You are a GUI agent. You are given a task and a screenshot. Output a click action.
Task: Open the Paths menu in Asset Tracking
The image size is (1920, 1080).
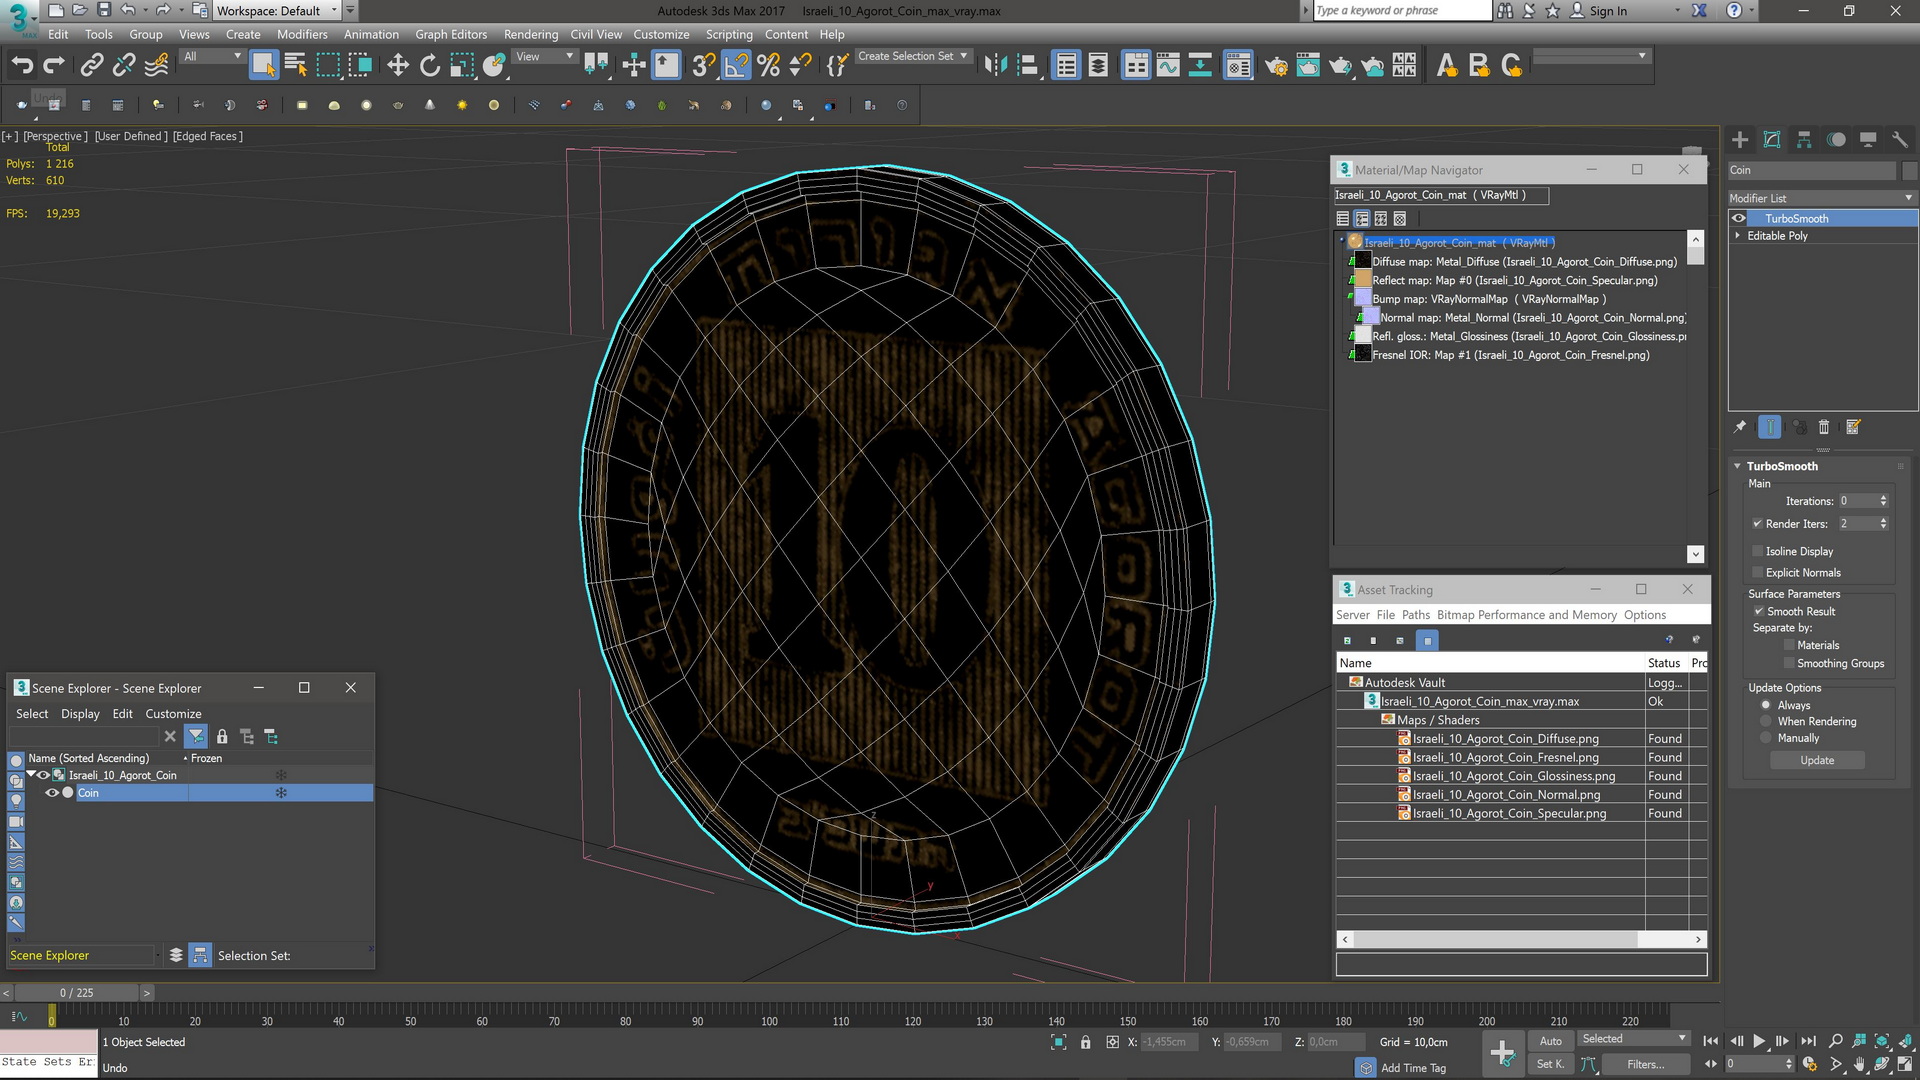pyautogui.click(x=1415, y=615)
